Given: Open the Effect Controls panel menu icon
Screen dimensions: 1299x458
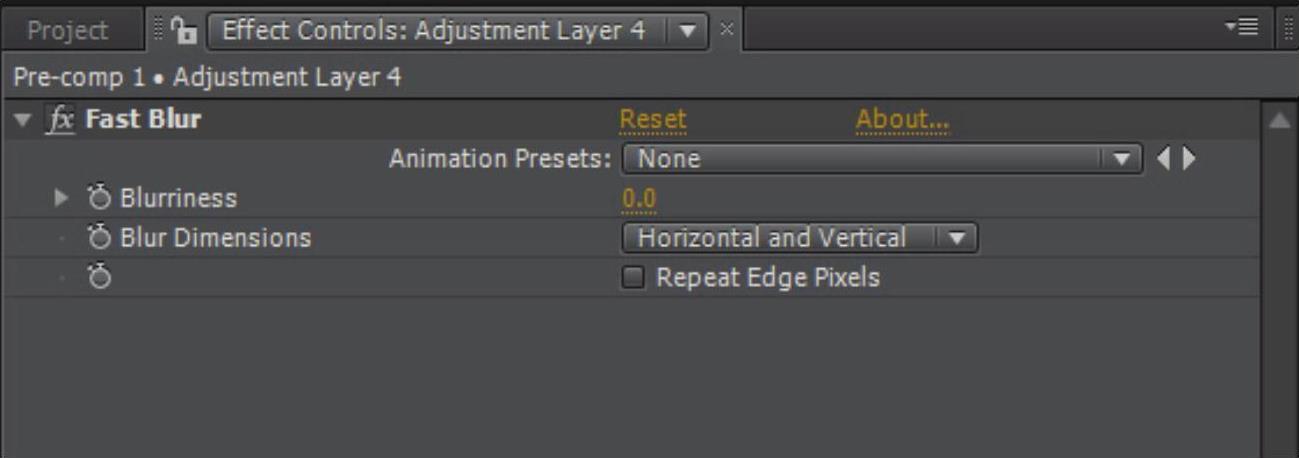Looking at the screenshot, I should pos(1246,29).
